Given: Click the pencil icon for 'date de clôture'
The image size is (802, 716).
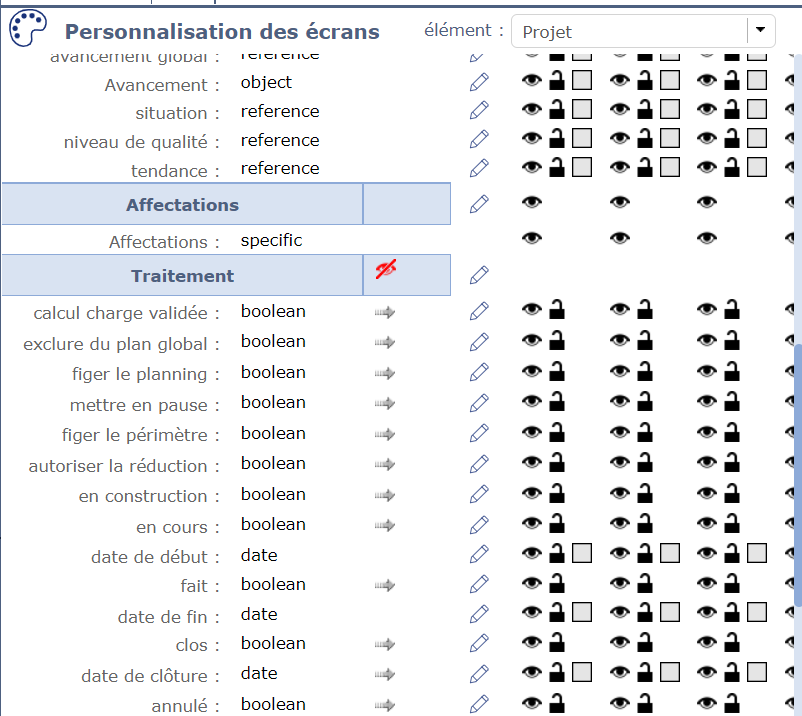Looking at the screenshot, I should pos(479,673).
